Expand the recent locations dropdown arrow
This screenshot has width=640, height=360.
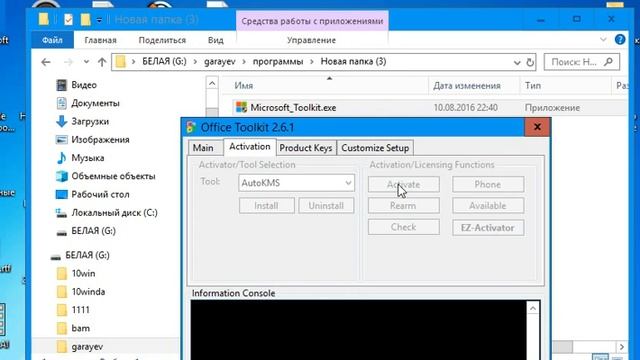tap(86, 62)
